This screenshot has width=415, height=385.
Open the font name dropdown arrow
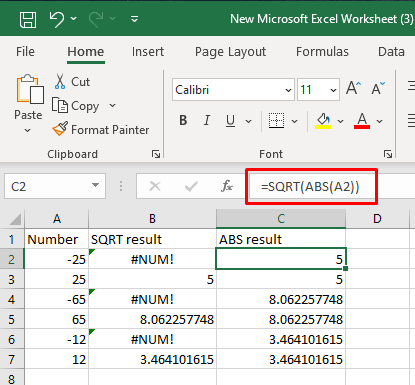(289, 90)
